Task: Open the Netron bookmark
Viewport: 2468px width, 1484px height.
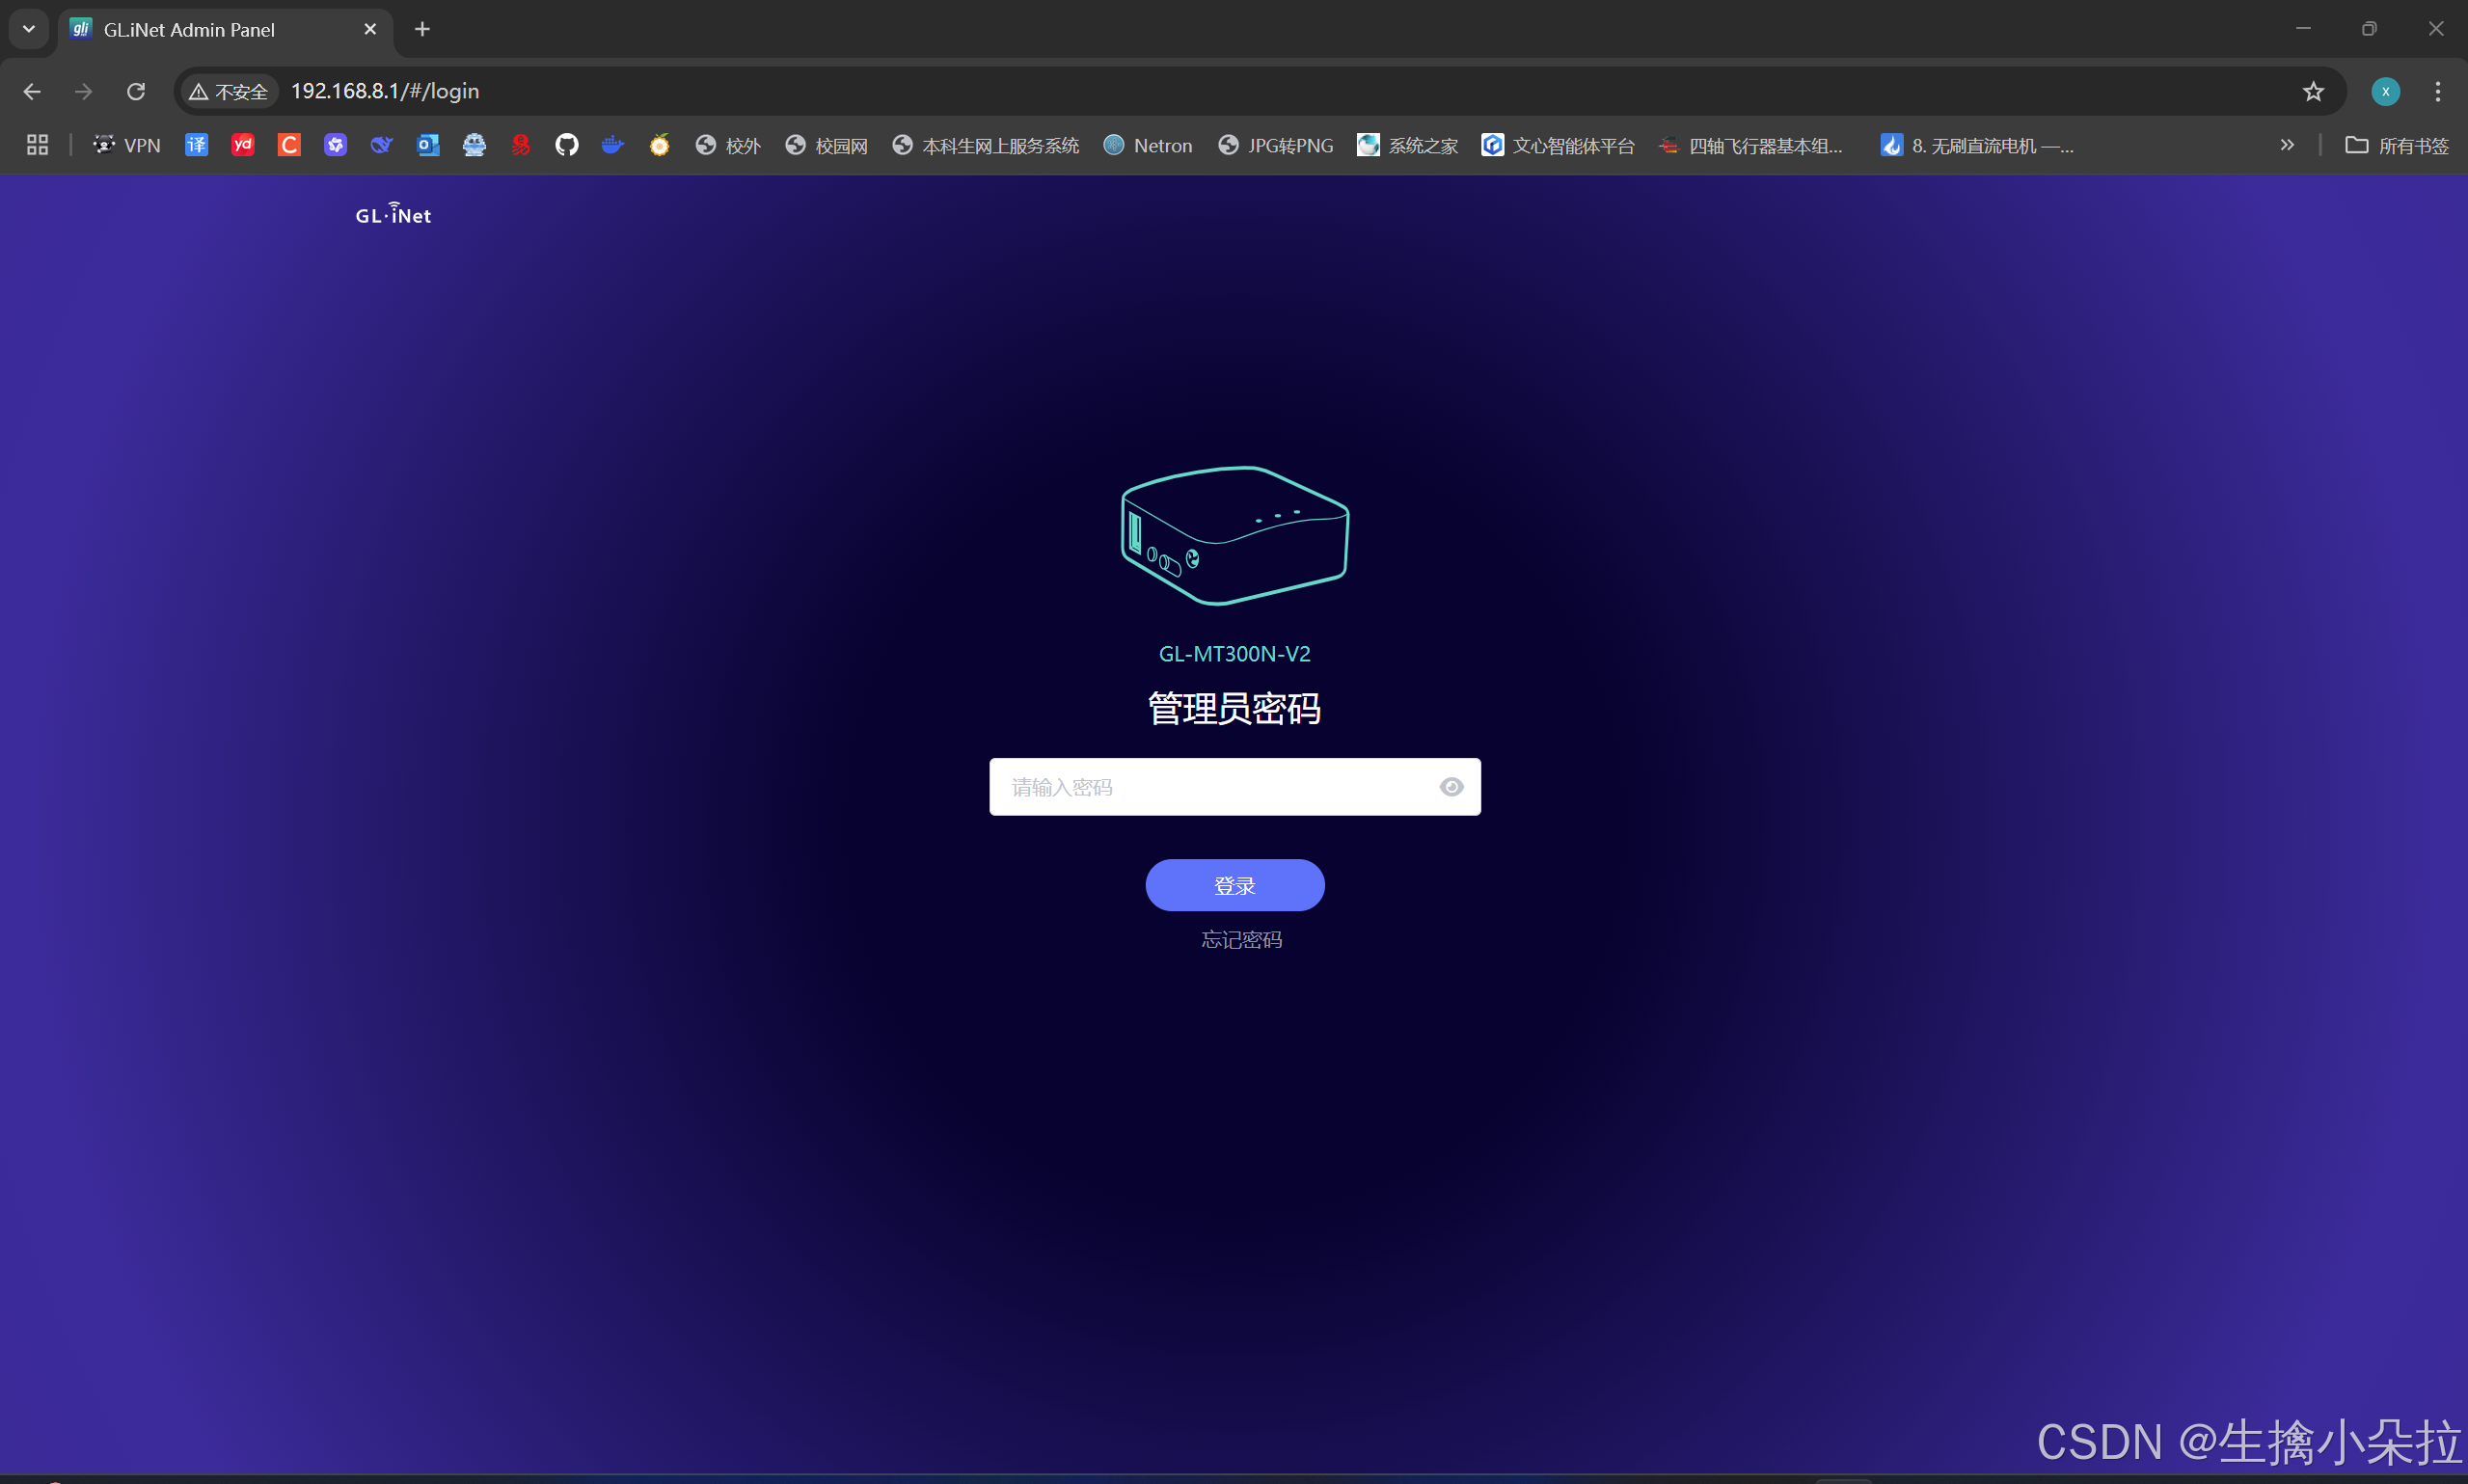Action: click(1148, 145)
